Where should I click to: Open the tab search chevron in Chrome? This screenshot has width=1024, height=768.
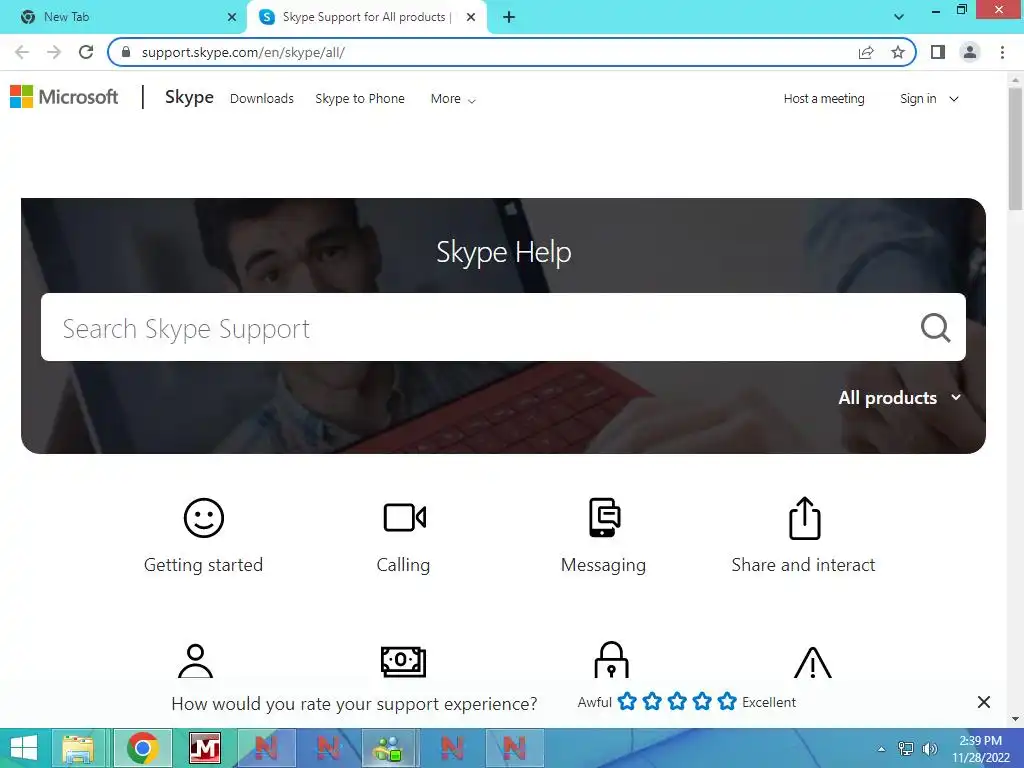pyautogui.click(x=899, y=17)
